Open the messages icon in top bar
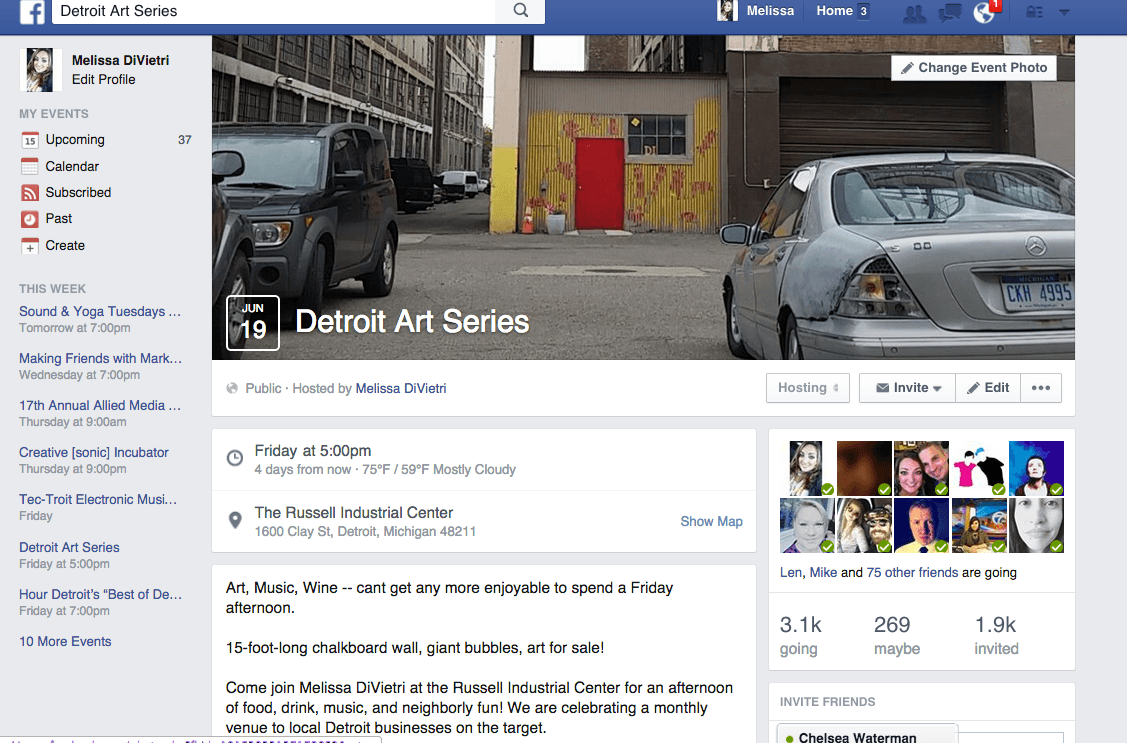The image size is (1127, 743). click(949, 12)
